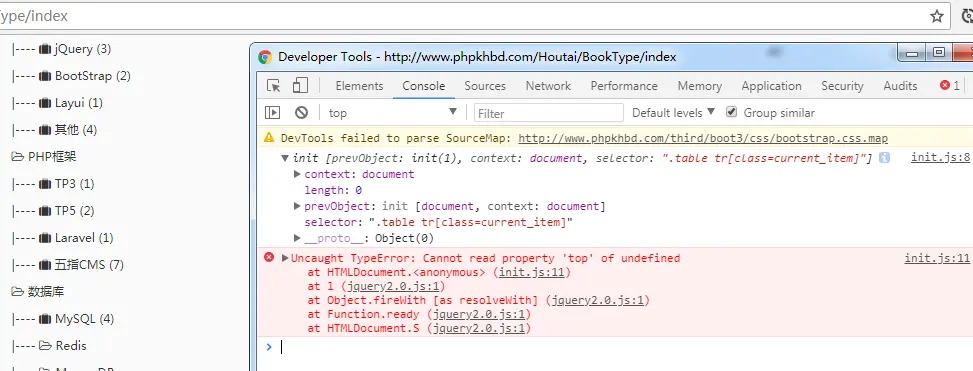Maximize the Developer Tools window
Screen dimensions: 973x371
(x=939, y=53)
